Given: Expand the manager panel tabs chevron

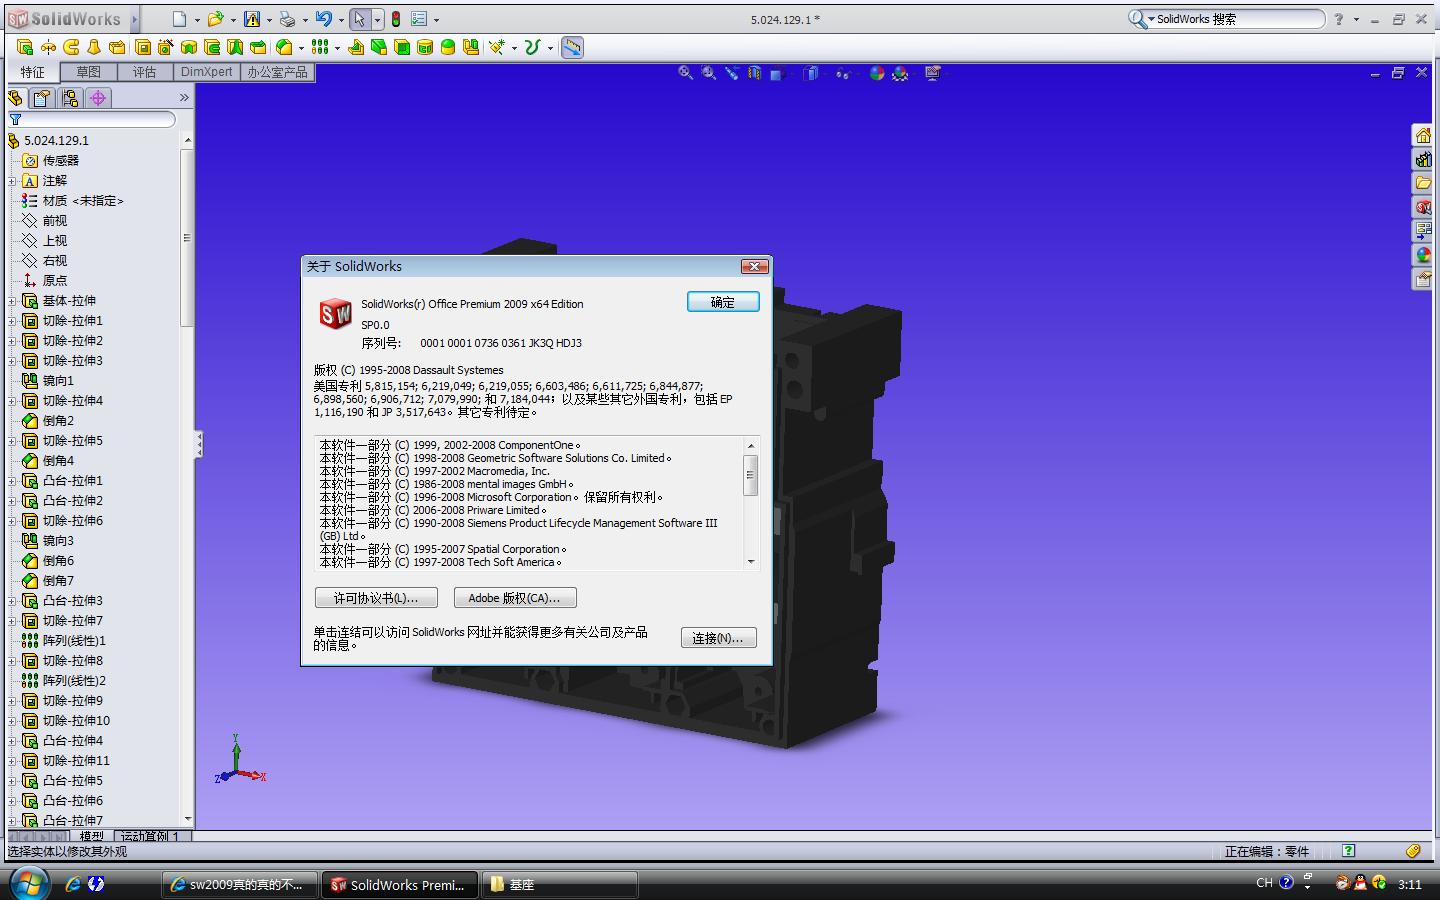Looking at the screenshot, I should click(x=184, y=98).
